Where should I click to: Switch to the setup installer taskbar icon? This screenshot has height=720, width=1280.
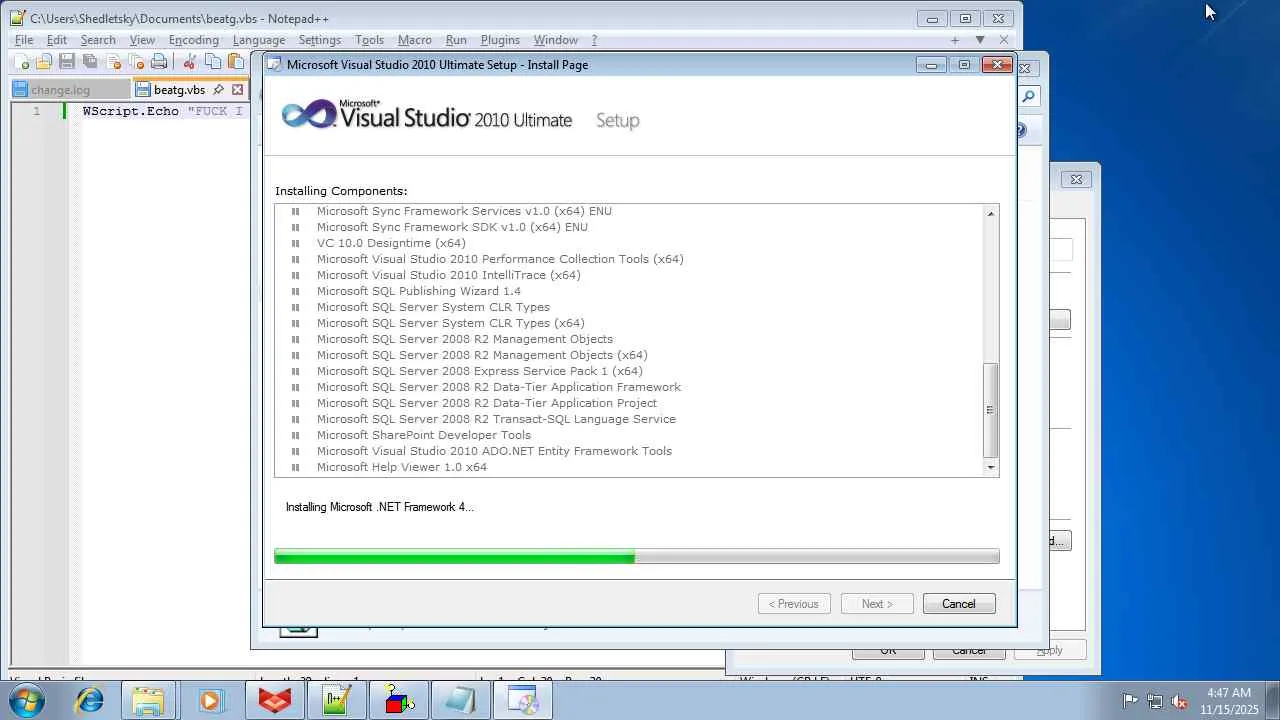click(523, 701)
